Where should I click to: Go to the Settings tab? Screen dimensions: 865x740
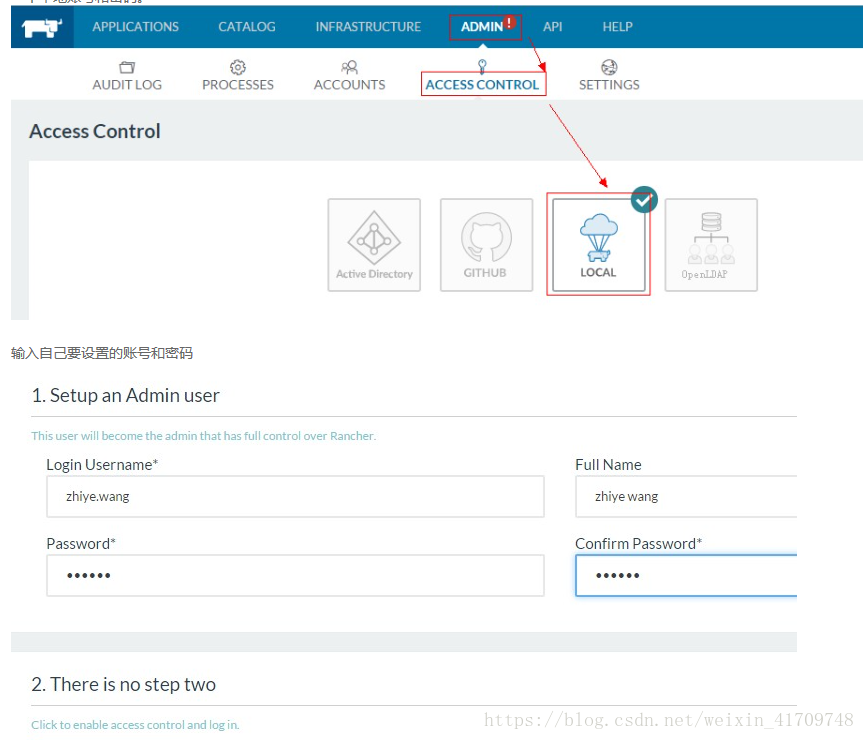(609, 84)
